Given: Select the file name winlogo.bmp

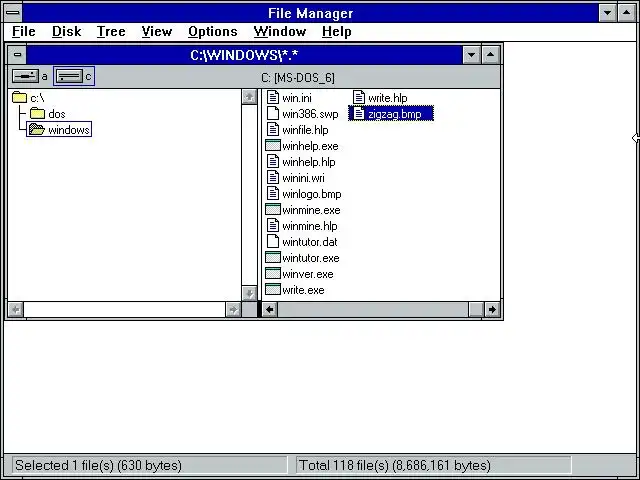Looking at the screenshot, I should (312, 194).
